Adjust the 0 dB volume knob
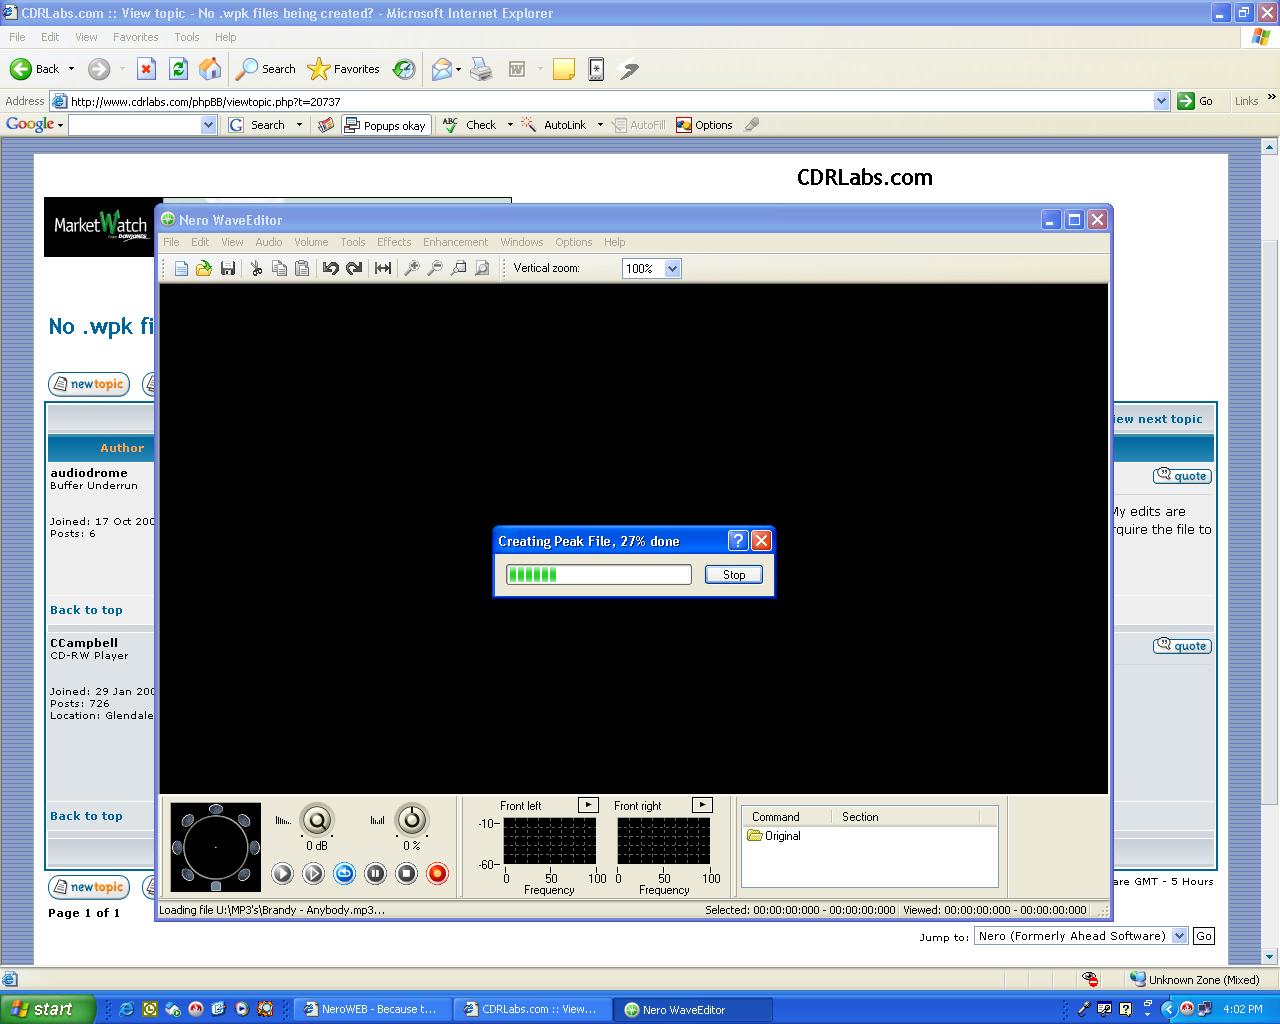The image size is (1280, 1024). tap(317, 820)
